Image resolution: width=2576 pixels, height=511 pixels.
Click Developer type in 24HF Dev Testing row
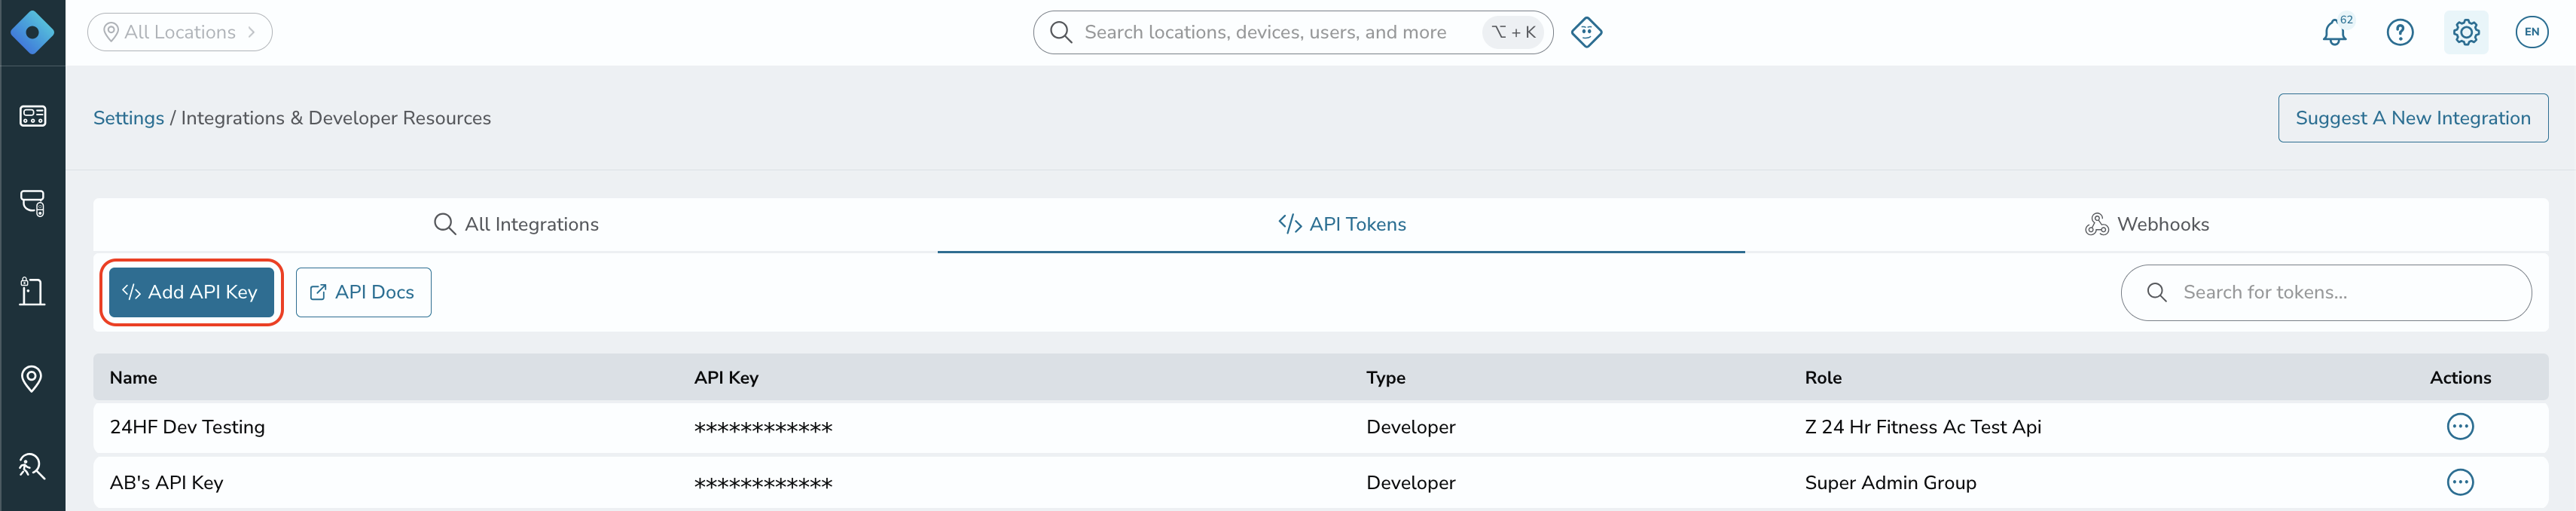click(1410, 427)
